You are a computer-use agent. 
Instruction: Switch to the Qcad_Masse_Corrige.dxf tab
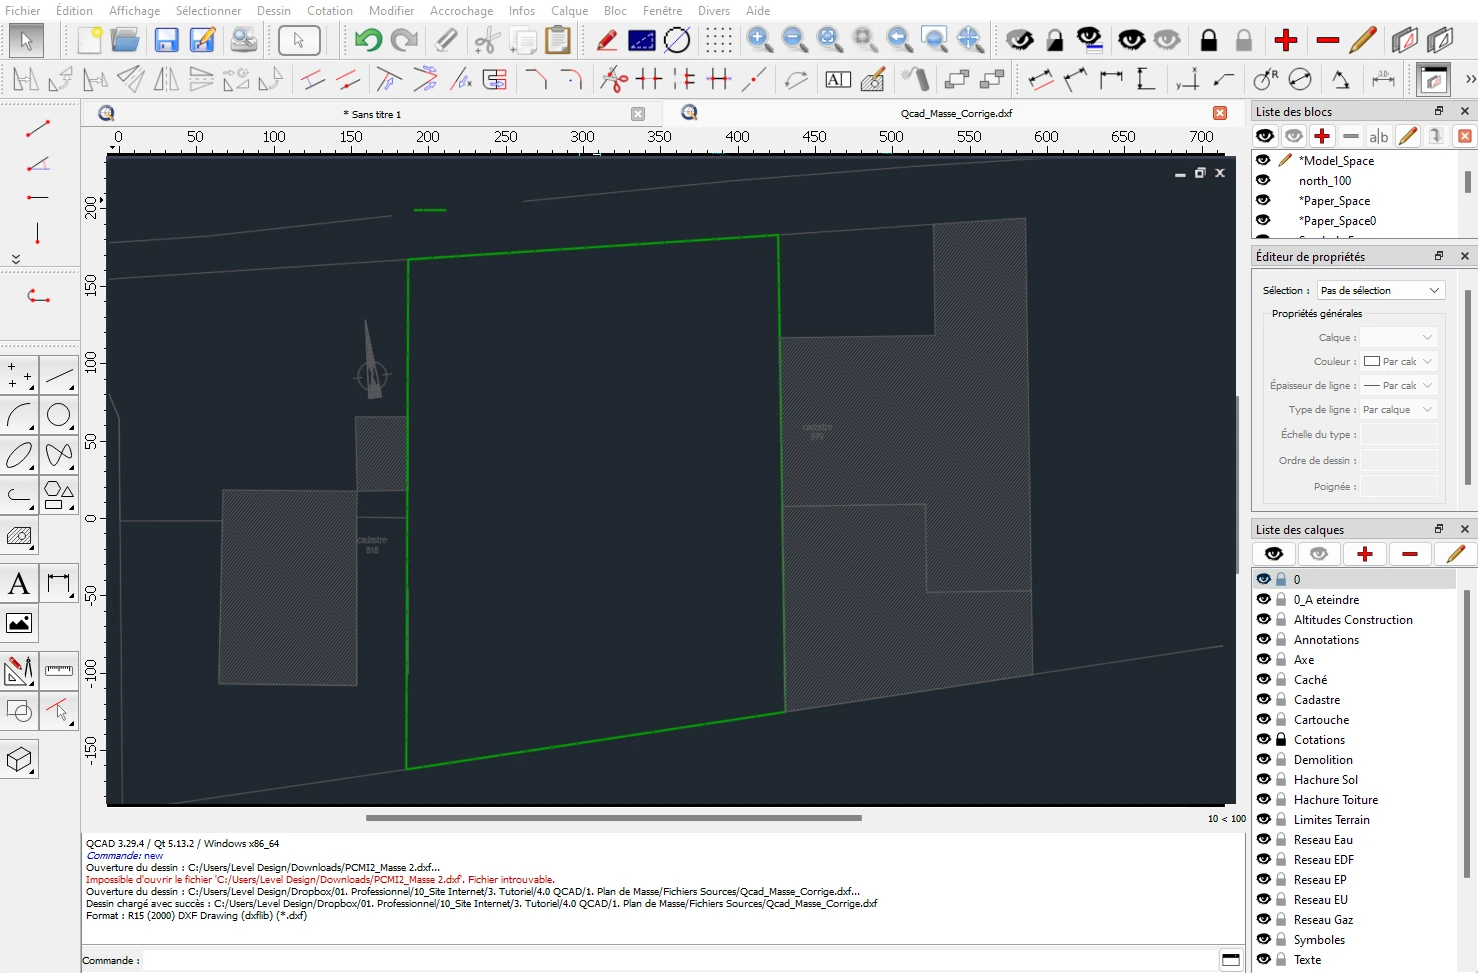pos(956,113)
